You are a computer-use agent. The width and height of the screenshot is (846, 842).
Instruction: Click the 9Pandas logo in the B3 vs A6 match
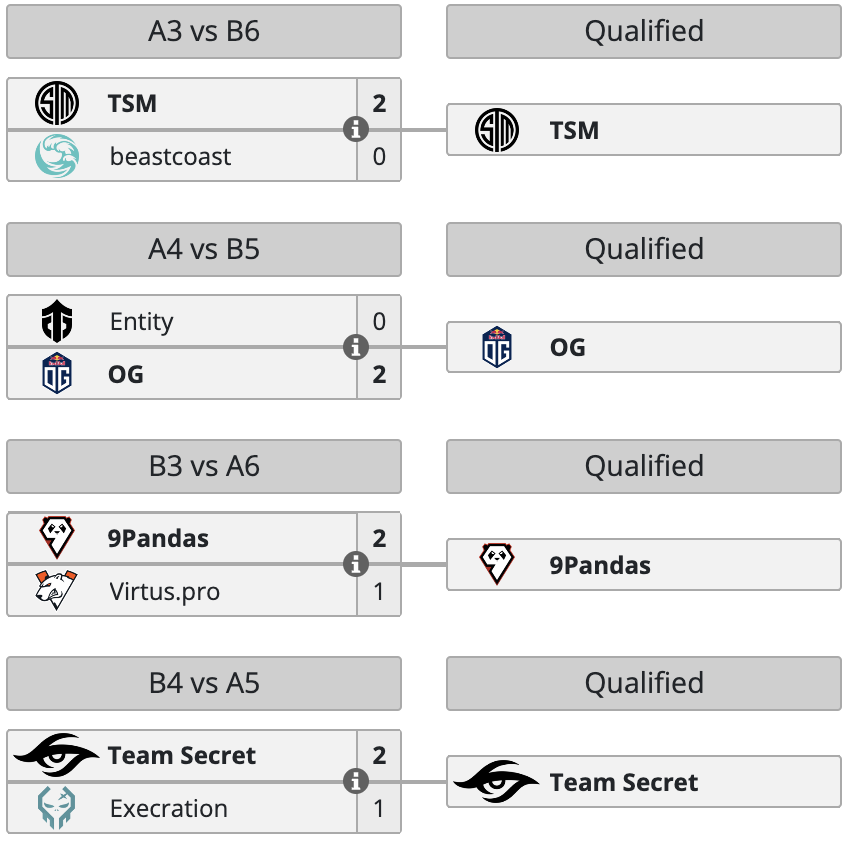coord(57,538)
